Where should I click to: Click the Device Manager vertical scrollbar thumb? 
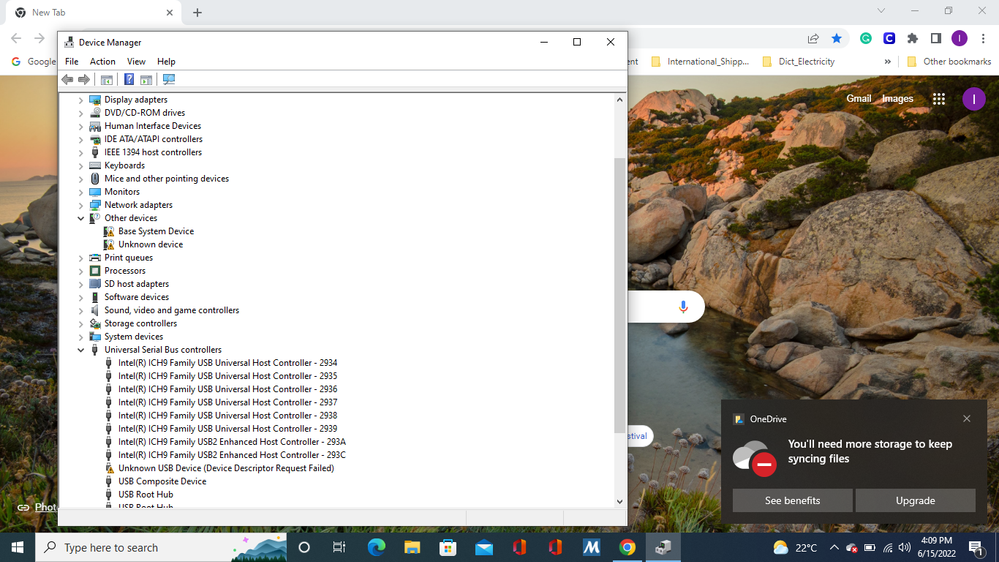tap(619, 294)
